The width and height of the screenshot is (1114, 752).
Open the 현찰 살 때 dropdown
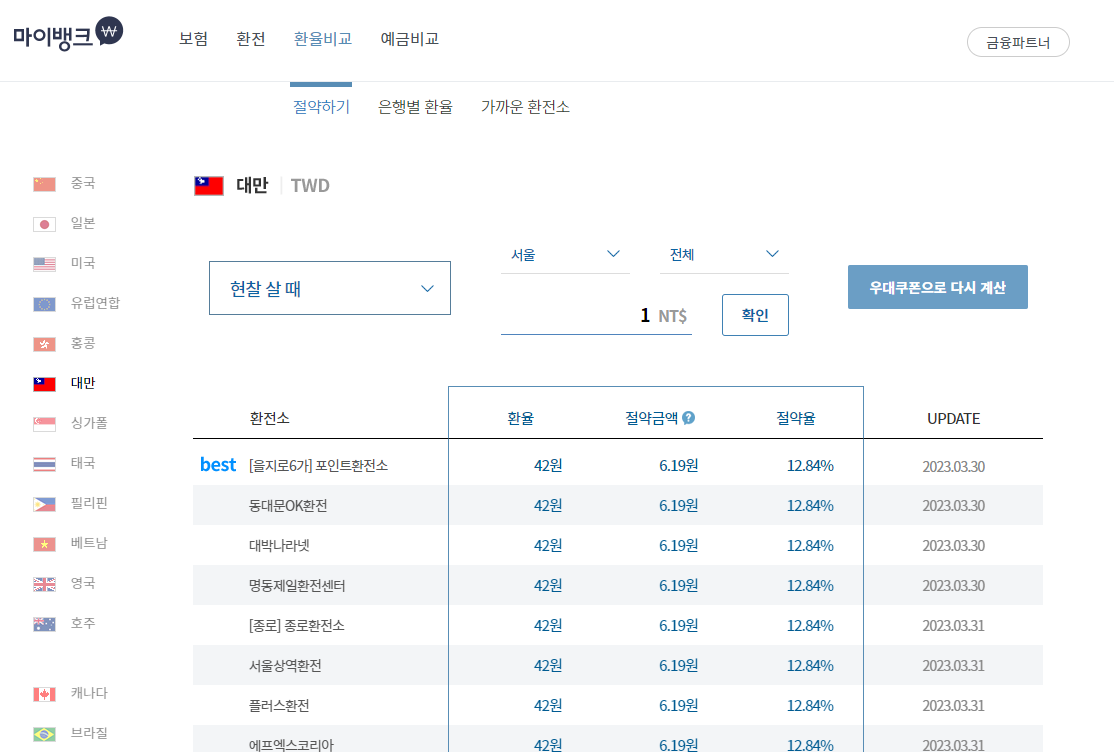330,287
